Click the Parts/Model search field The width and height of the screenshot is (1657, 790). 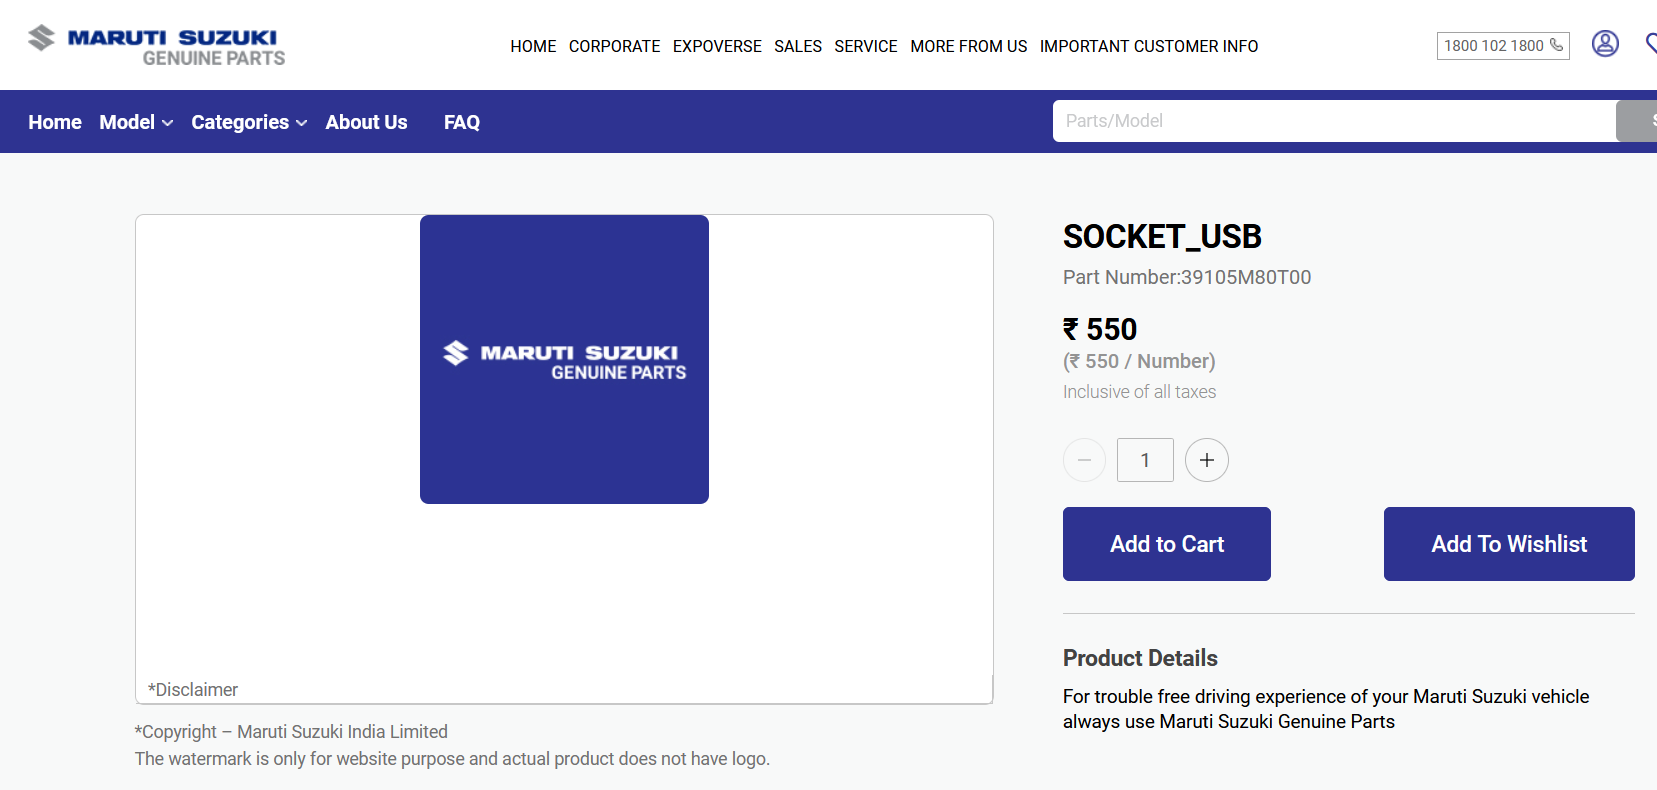1334,121
